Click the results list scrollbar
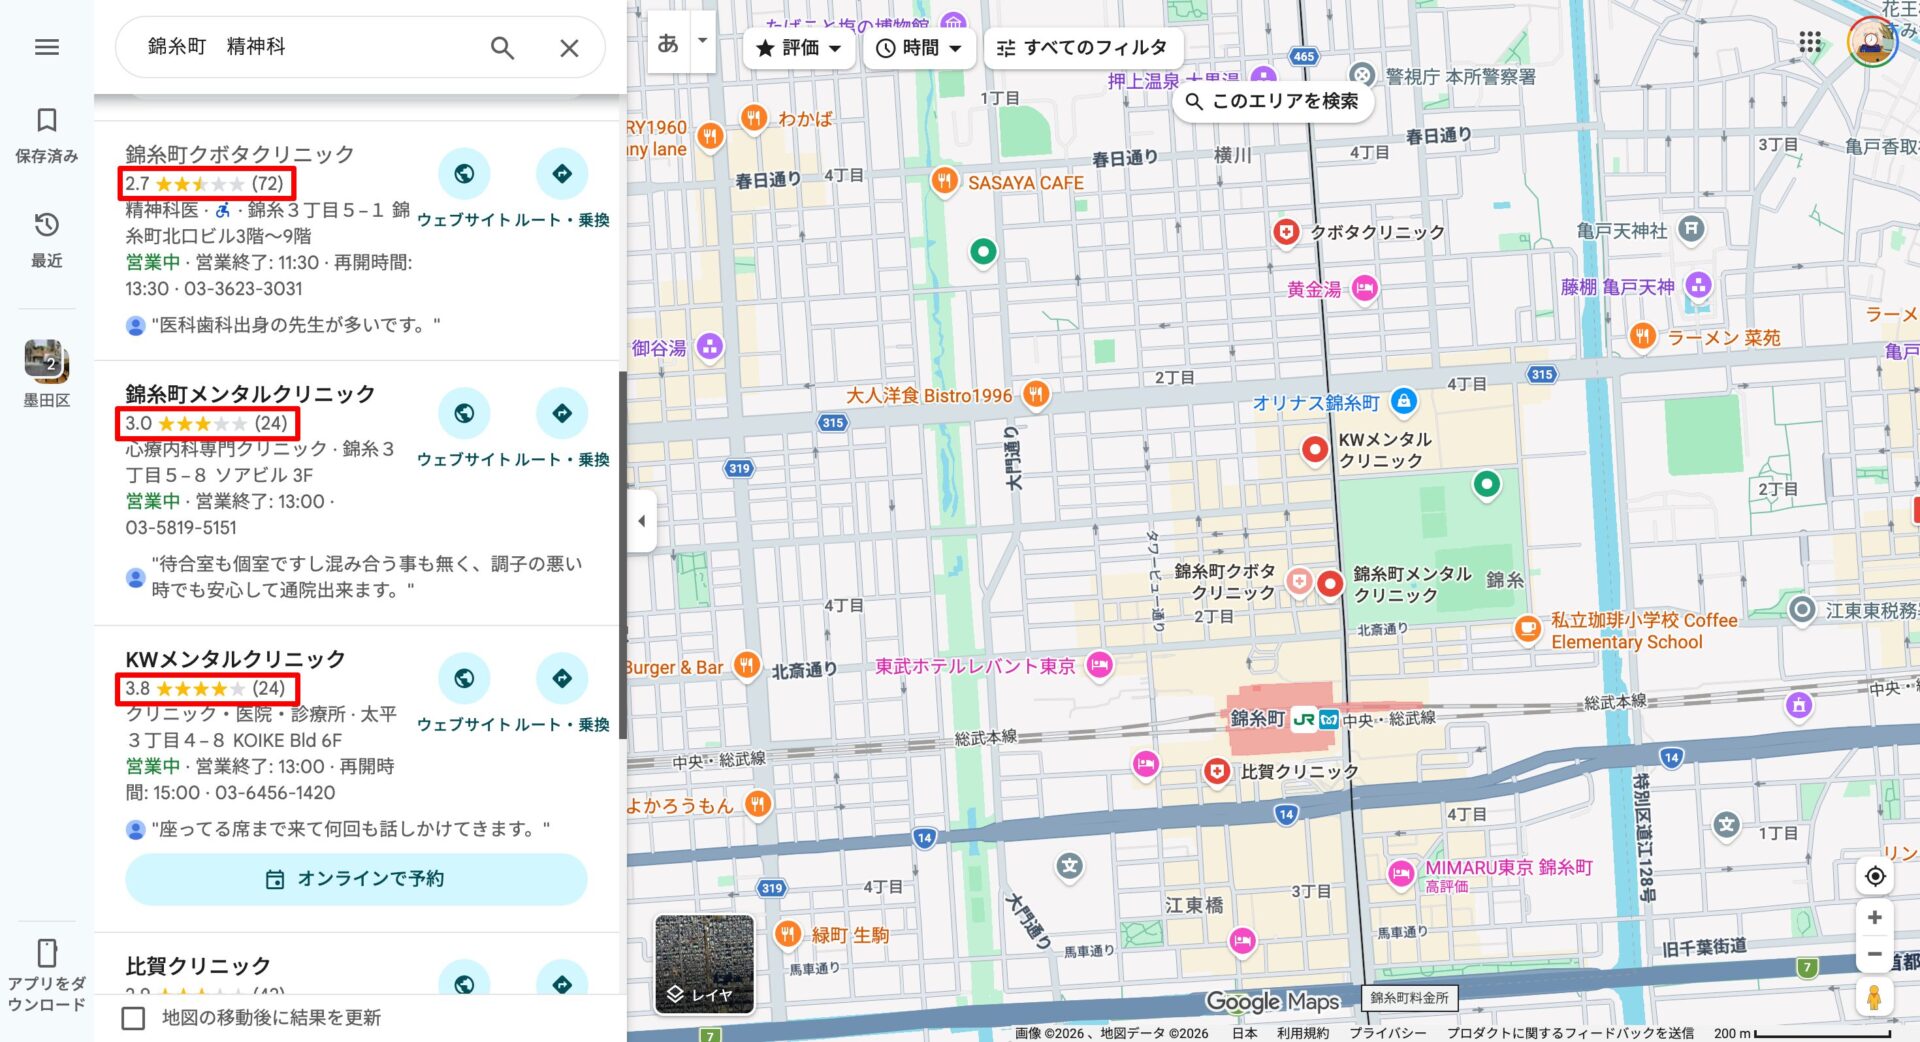The image size is (1920, 1042). click(622, 555)
